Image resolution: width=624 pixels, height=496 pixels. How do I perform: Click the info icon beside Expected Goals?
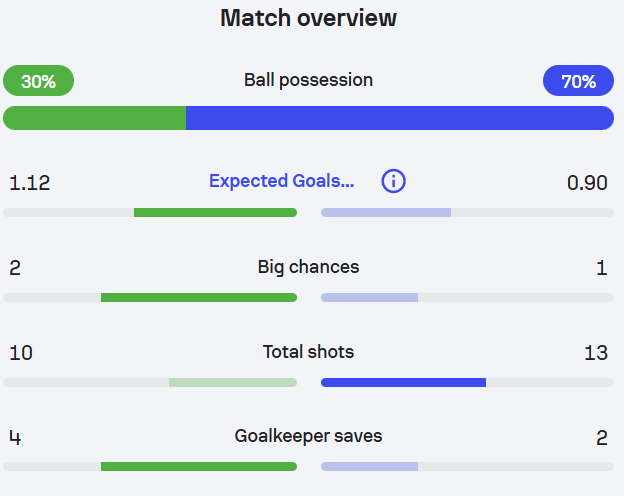click(x=394, y=181)
